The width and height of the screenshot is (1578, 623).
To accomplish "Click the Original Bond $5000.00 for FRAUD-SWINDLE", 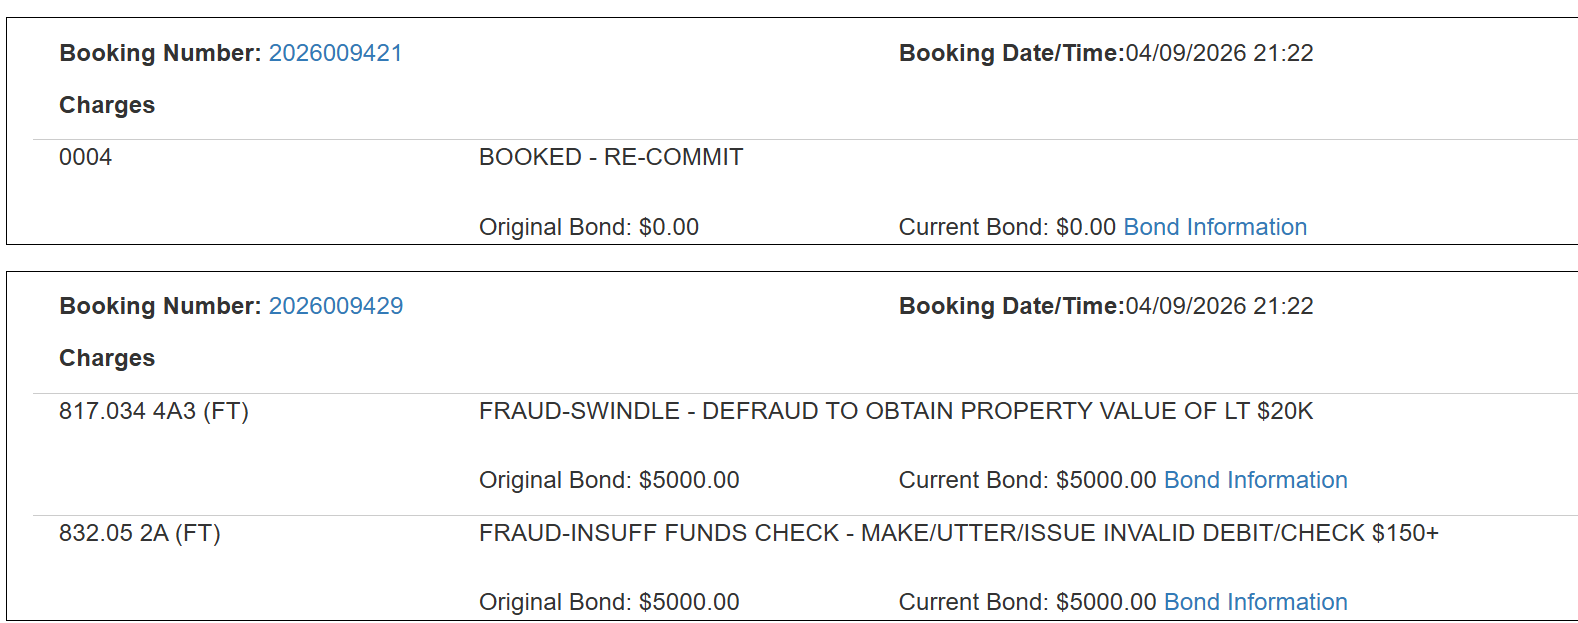I will pyautogui.click(x=609, y=480).
